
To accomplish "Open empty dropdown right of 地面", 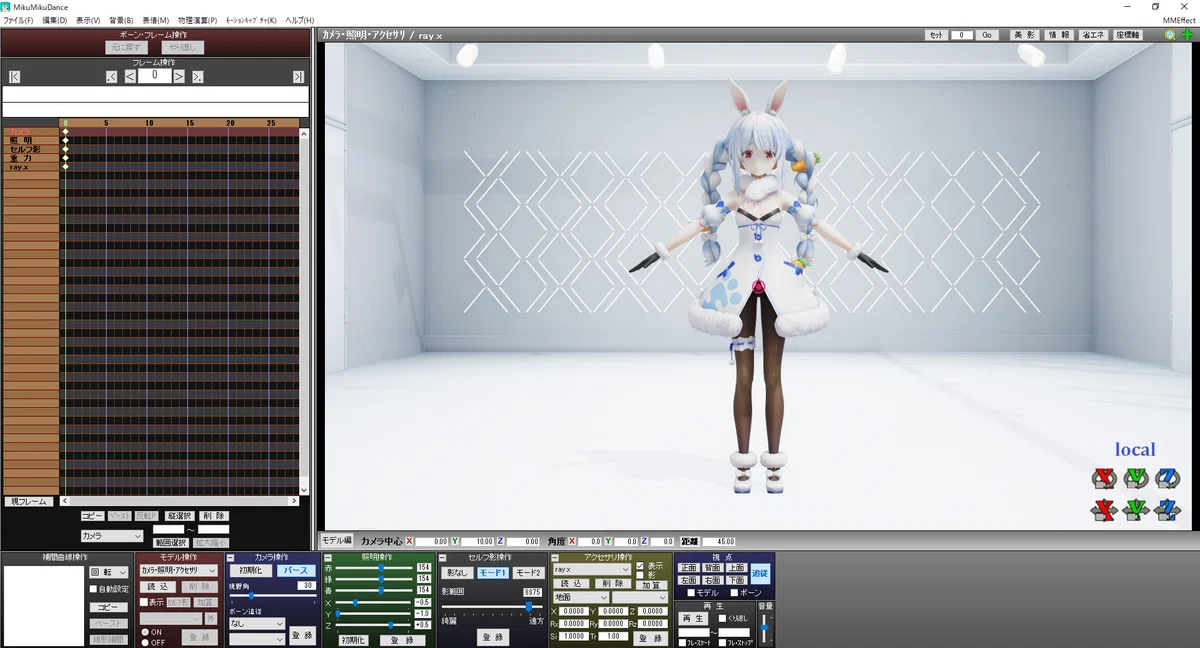I will [x=640, y=597].
